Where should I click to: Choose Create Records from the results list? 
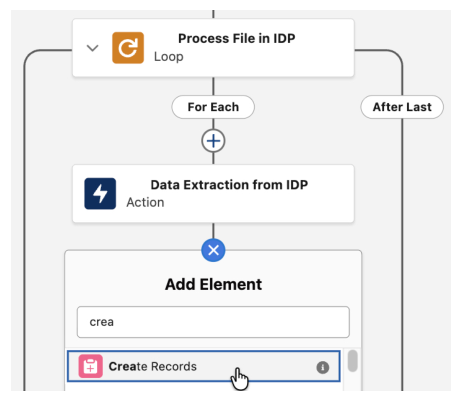(x=204, y=366)
